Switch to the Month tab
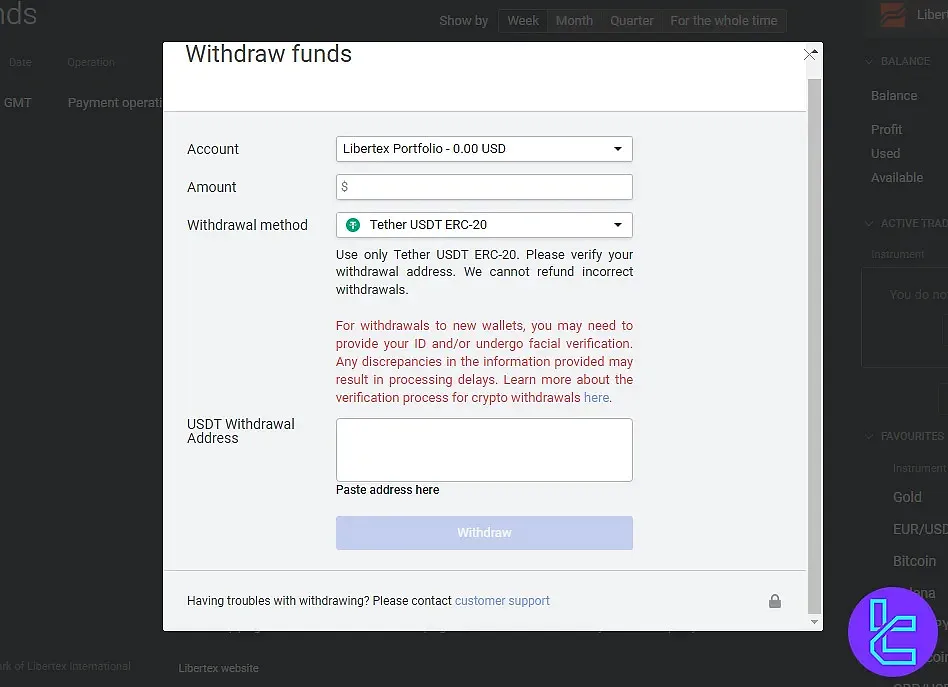948x687 pixels. (574, 20)
